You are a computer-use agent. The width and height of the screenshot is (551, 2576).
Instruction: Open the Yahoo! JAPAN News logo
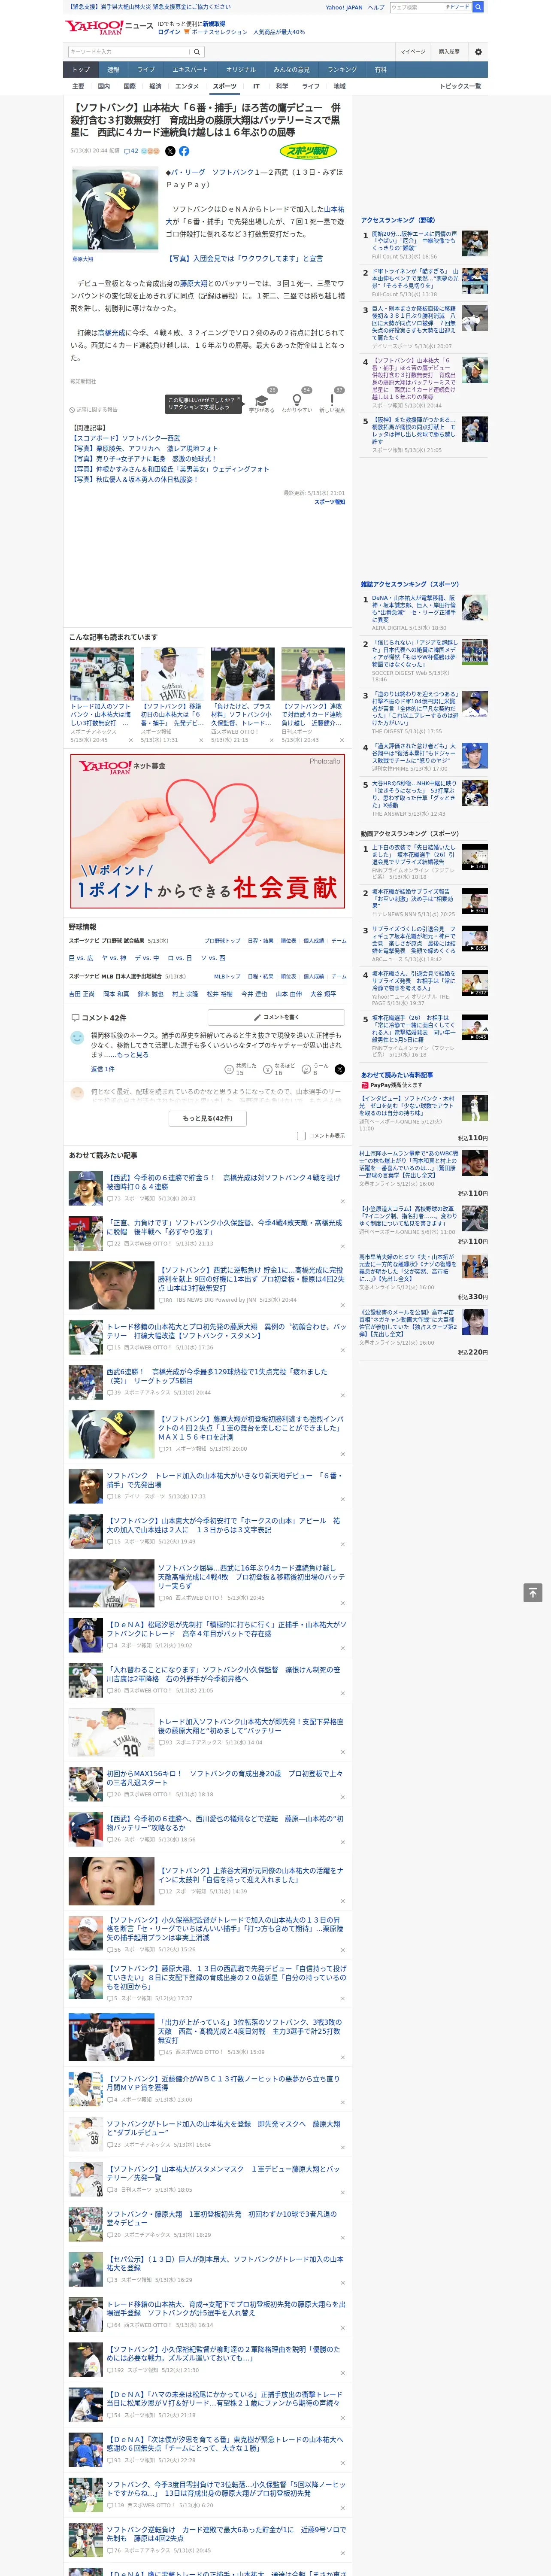pyautogui.click(x=109, y=27)
